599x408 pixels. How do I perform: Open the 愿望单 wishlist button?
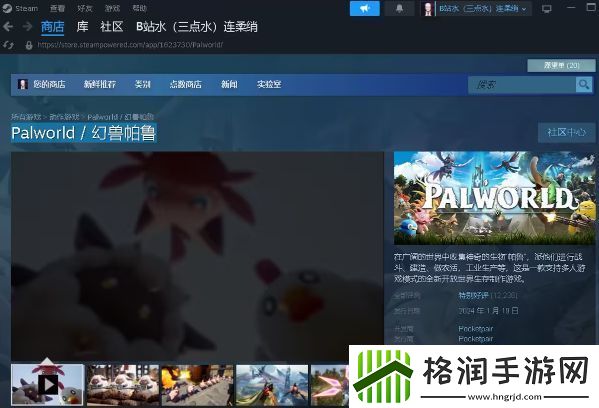pos(561,65)
